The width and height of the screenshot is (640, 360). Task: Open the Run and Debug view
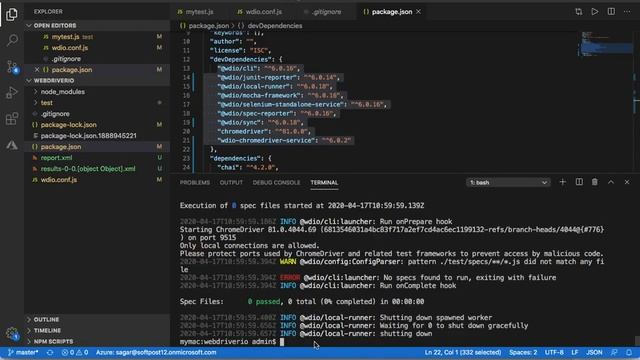(12, 93)
